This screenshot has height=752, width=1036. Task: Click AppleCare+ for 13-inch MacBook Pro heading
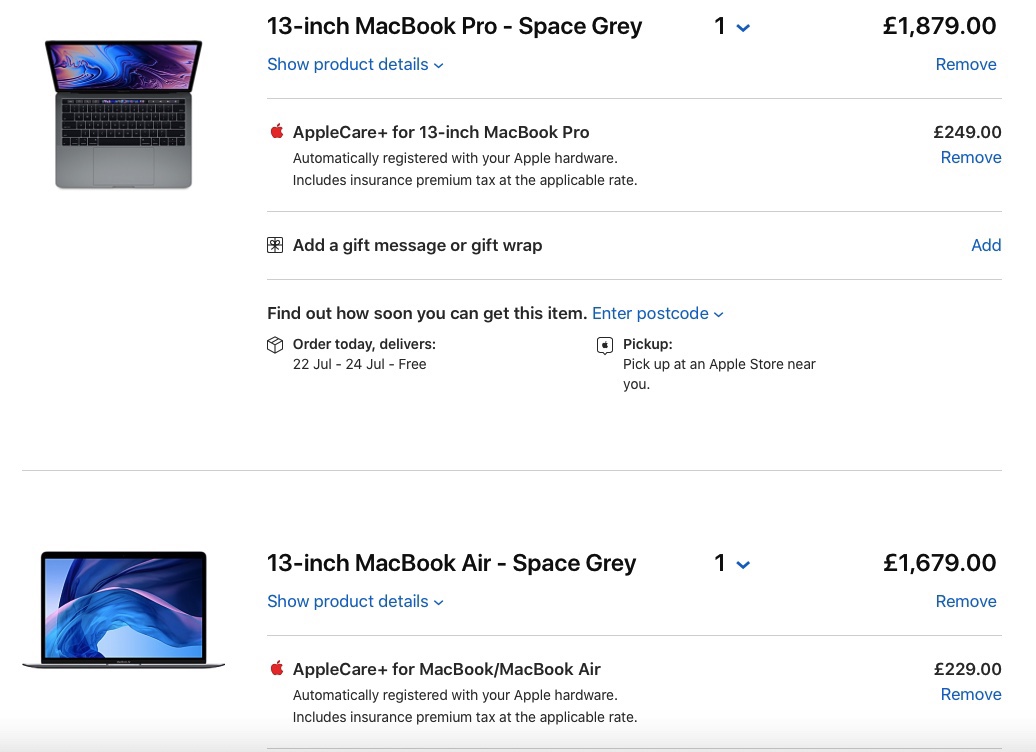(x=441, y=132)
